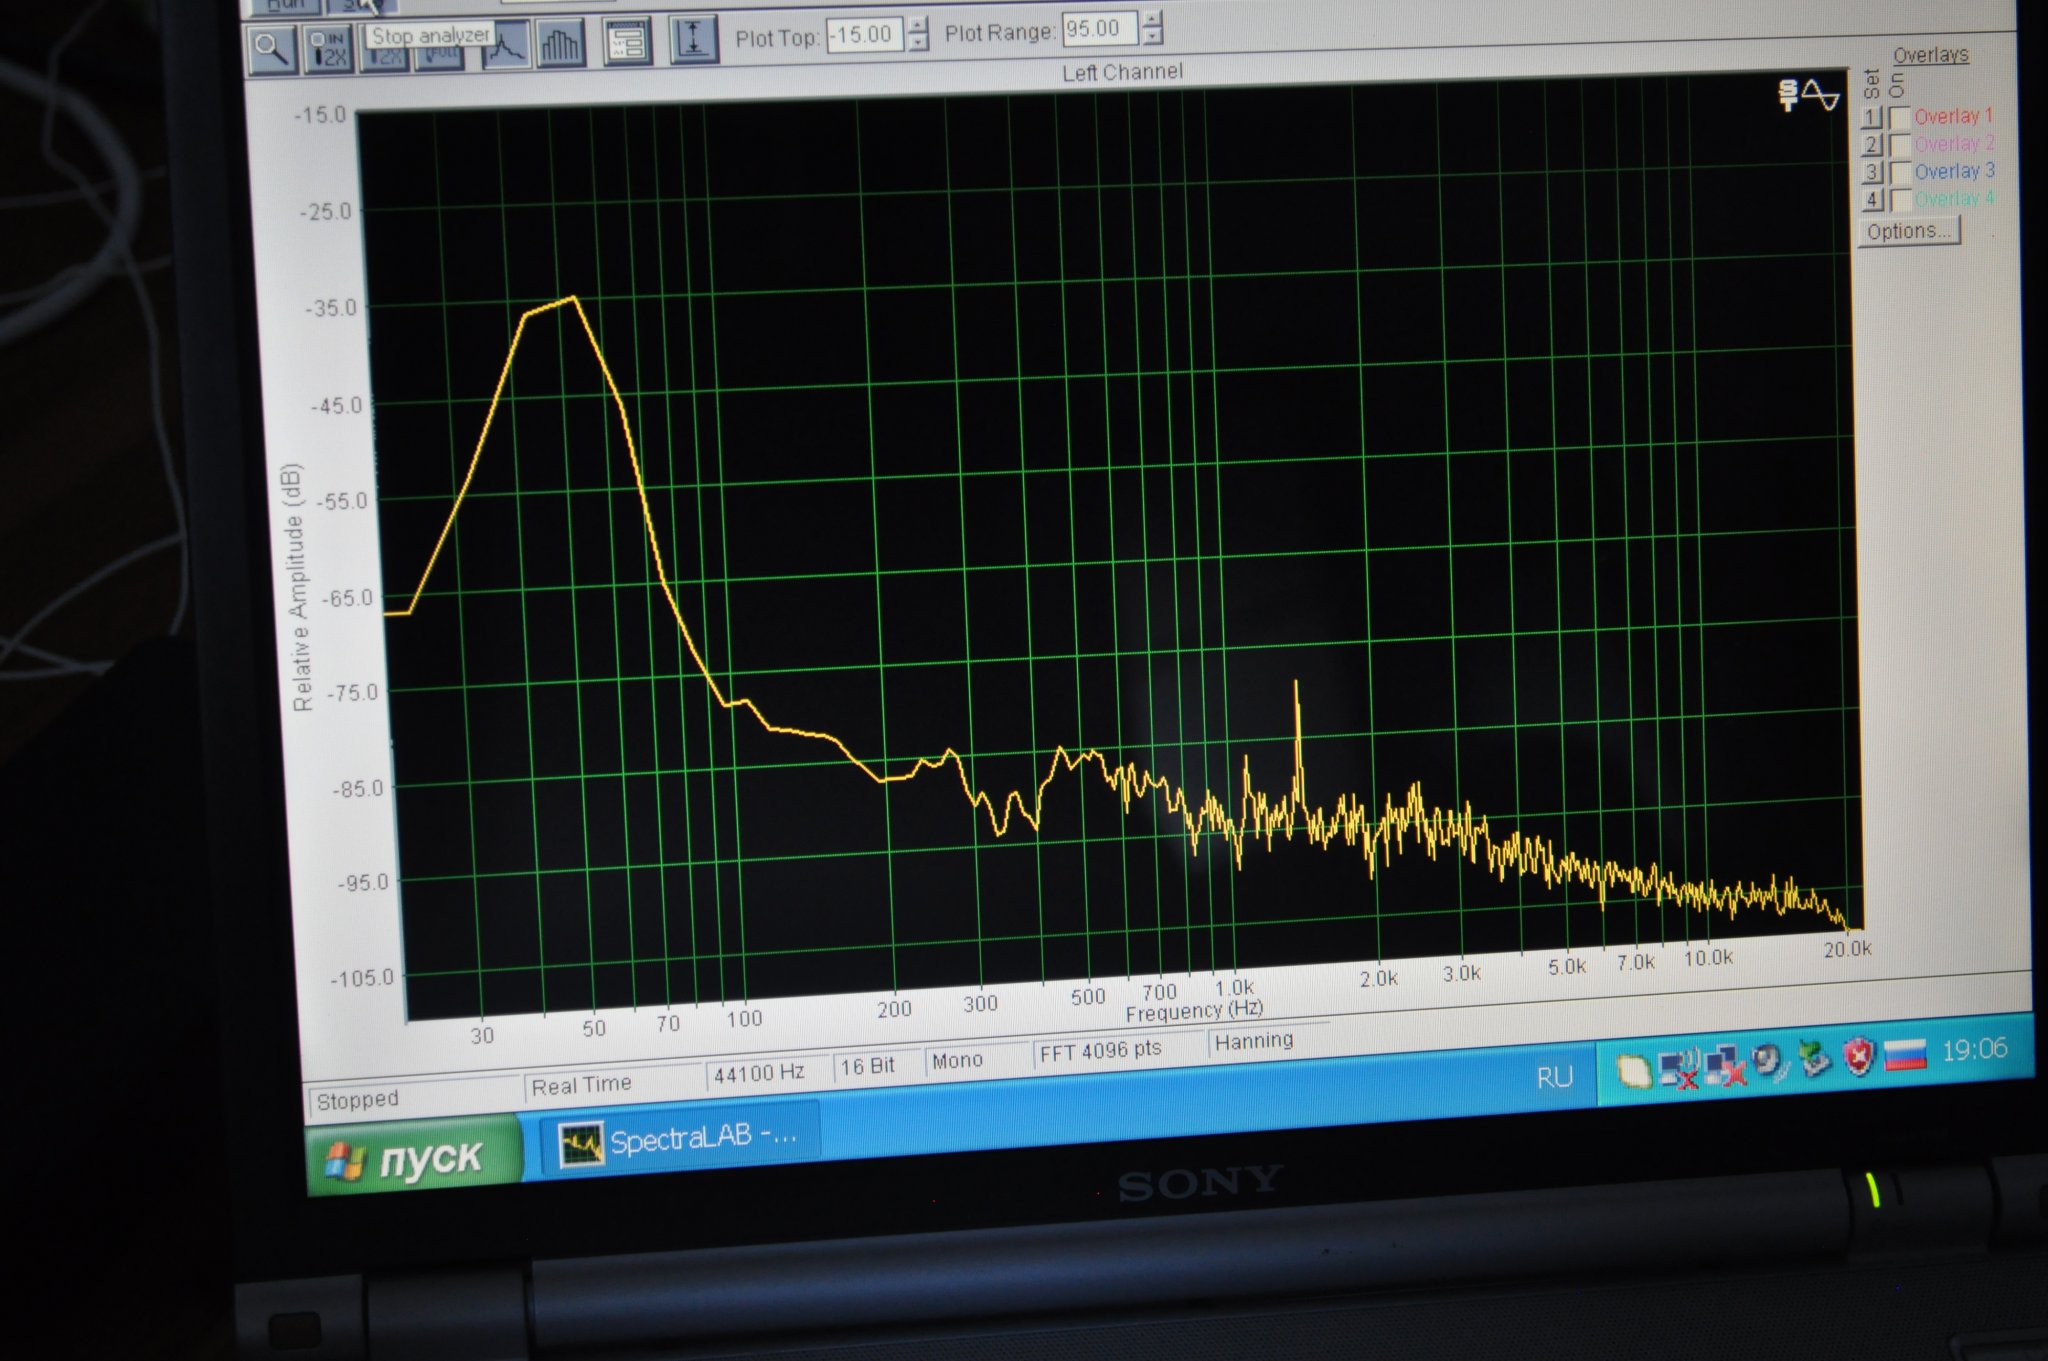
Task: Click the S/T marker icon in plot corner
Action: pos(1788,95)
